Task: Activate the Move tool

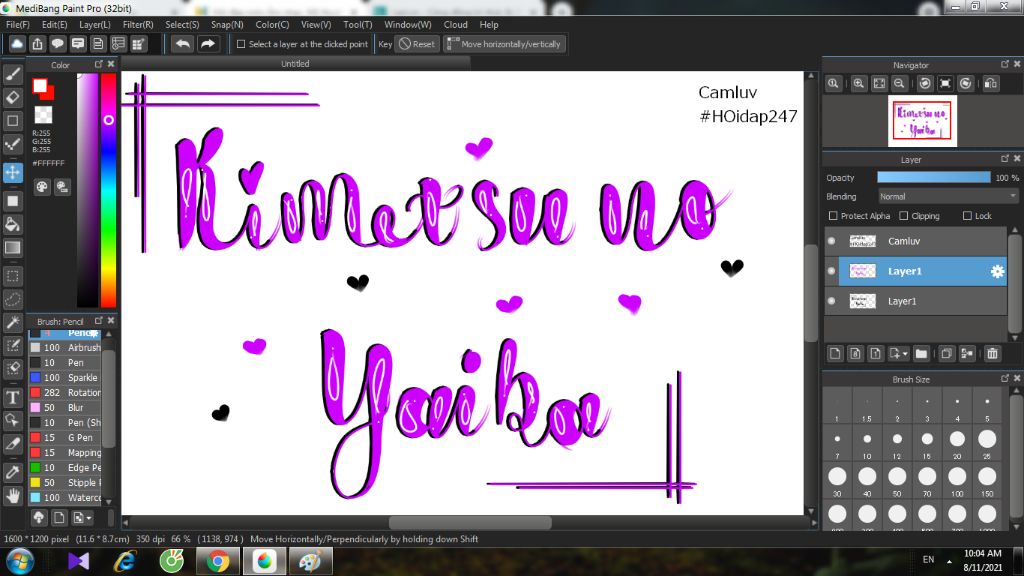Action: tap(12, 172)
